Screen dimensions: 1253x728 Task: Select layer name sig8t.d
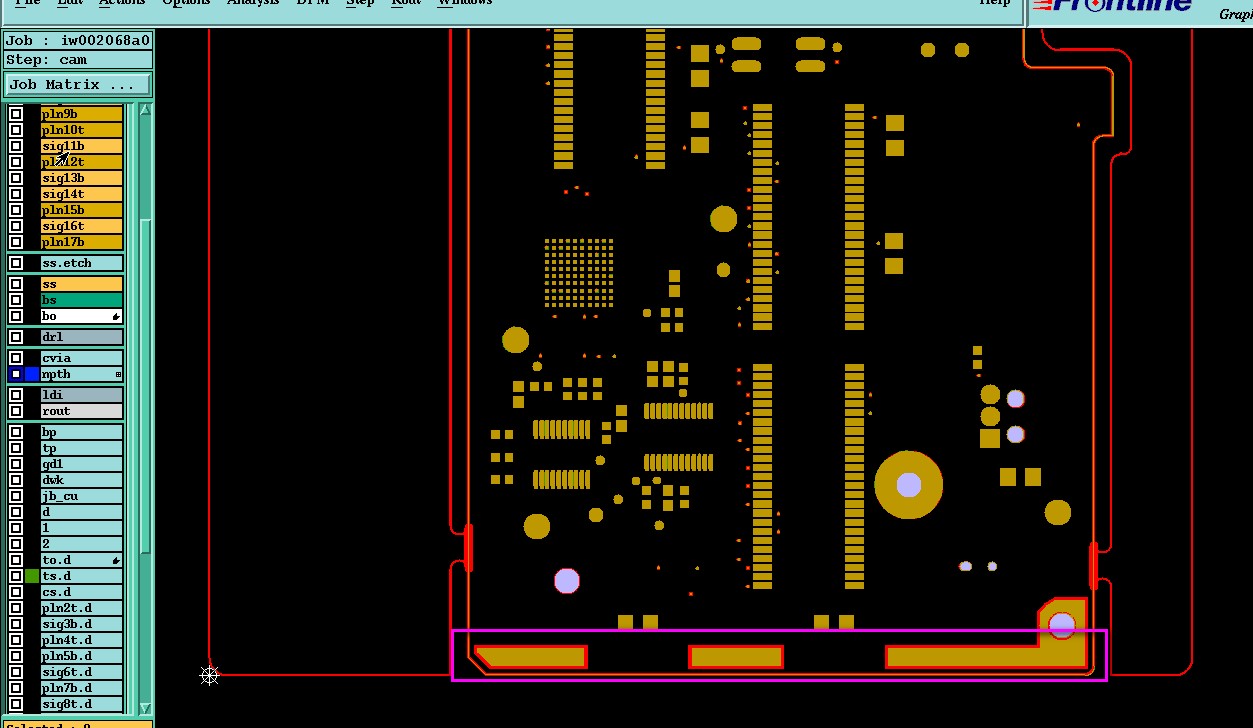(x=81, y=704)
